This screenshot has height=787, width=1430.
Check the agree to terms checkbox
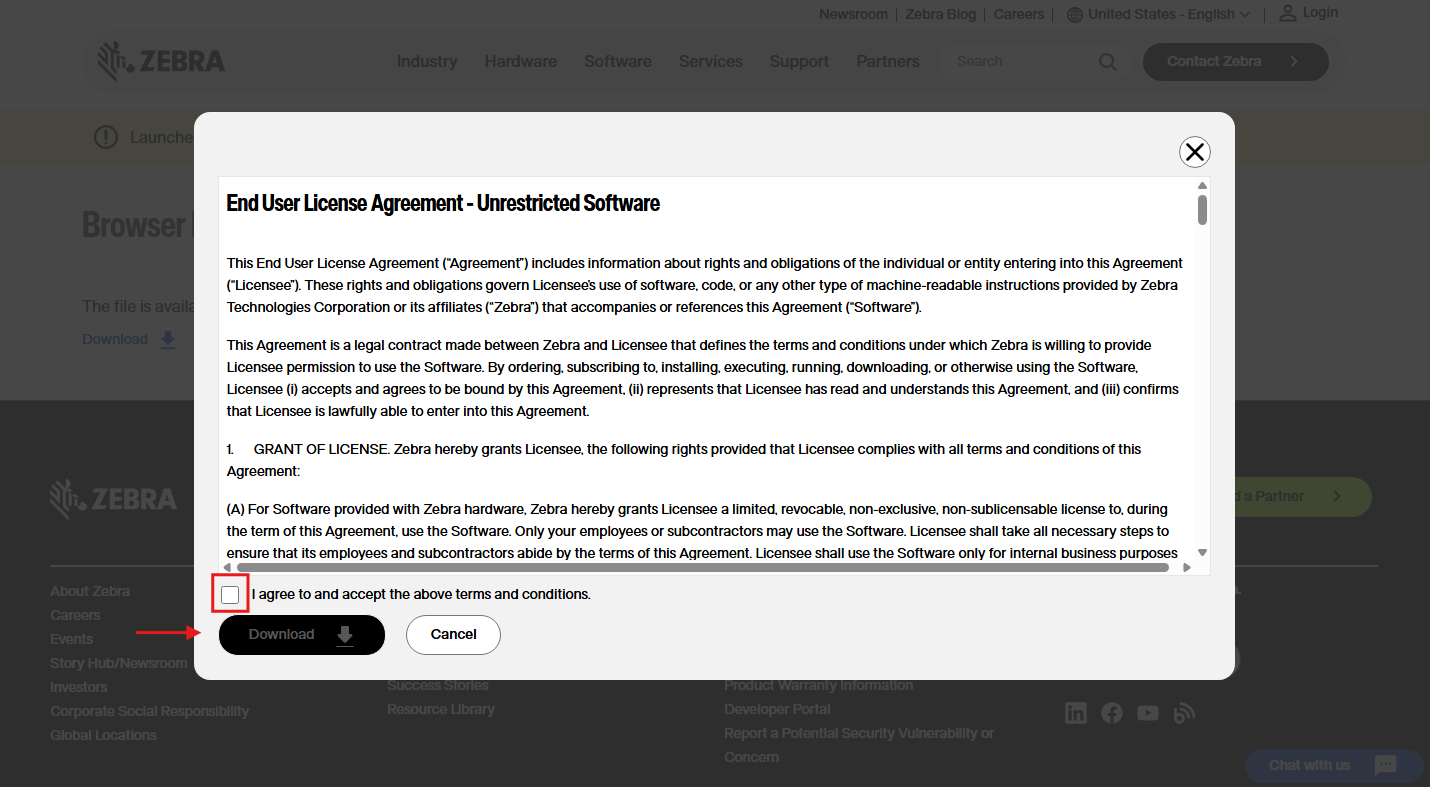tap(231, 595)
